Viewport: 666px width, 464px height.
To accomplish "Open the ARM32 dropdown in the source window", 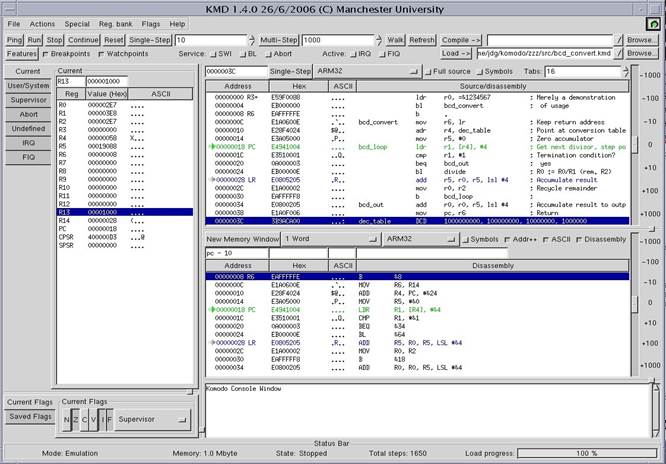I will [x=368, y=71].
